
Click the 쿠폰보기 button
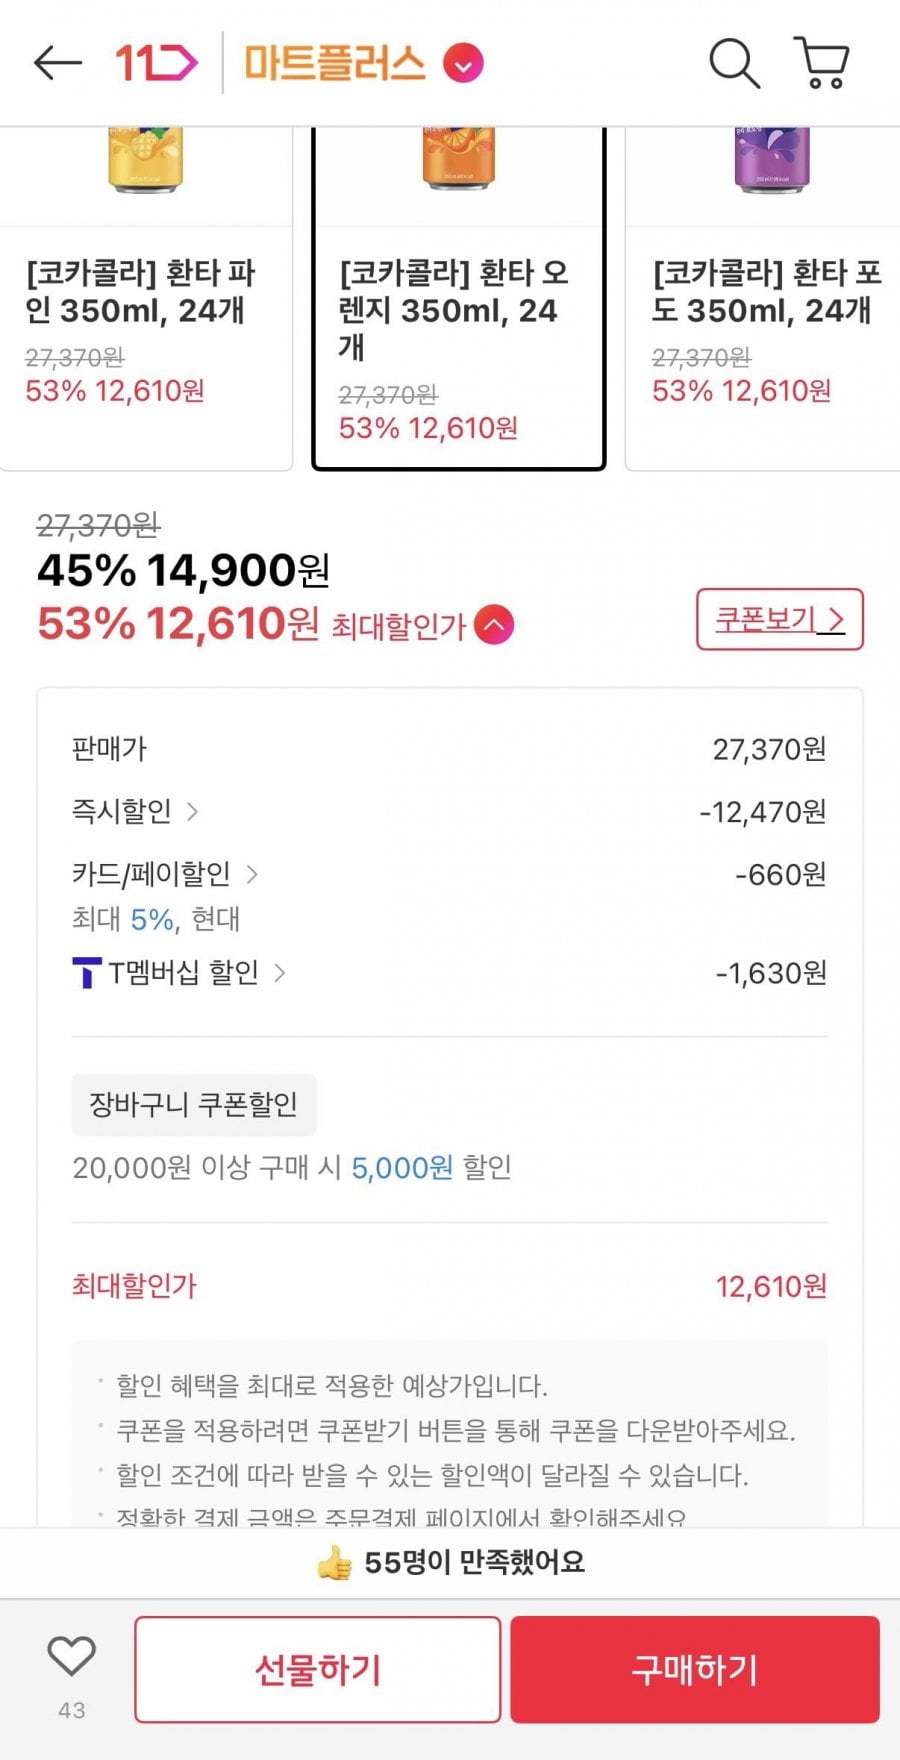779,620
